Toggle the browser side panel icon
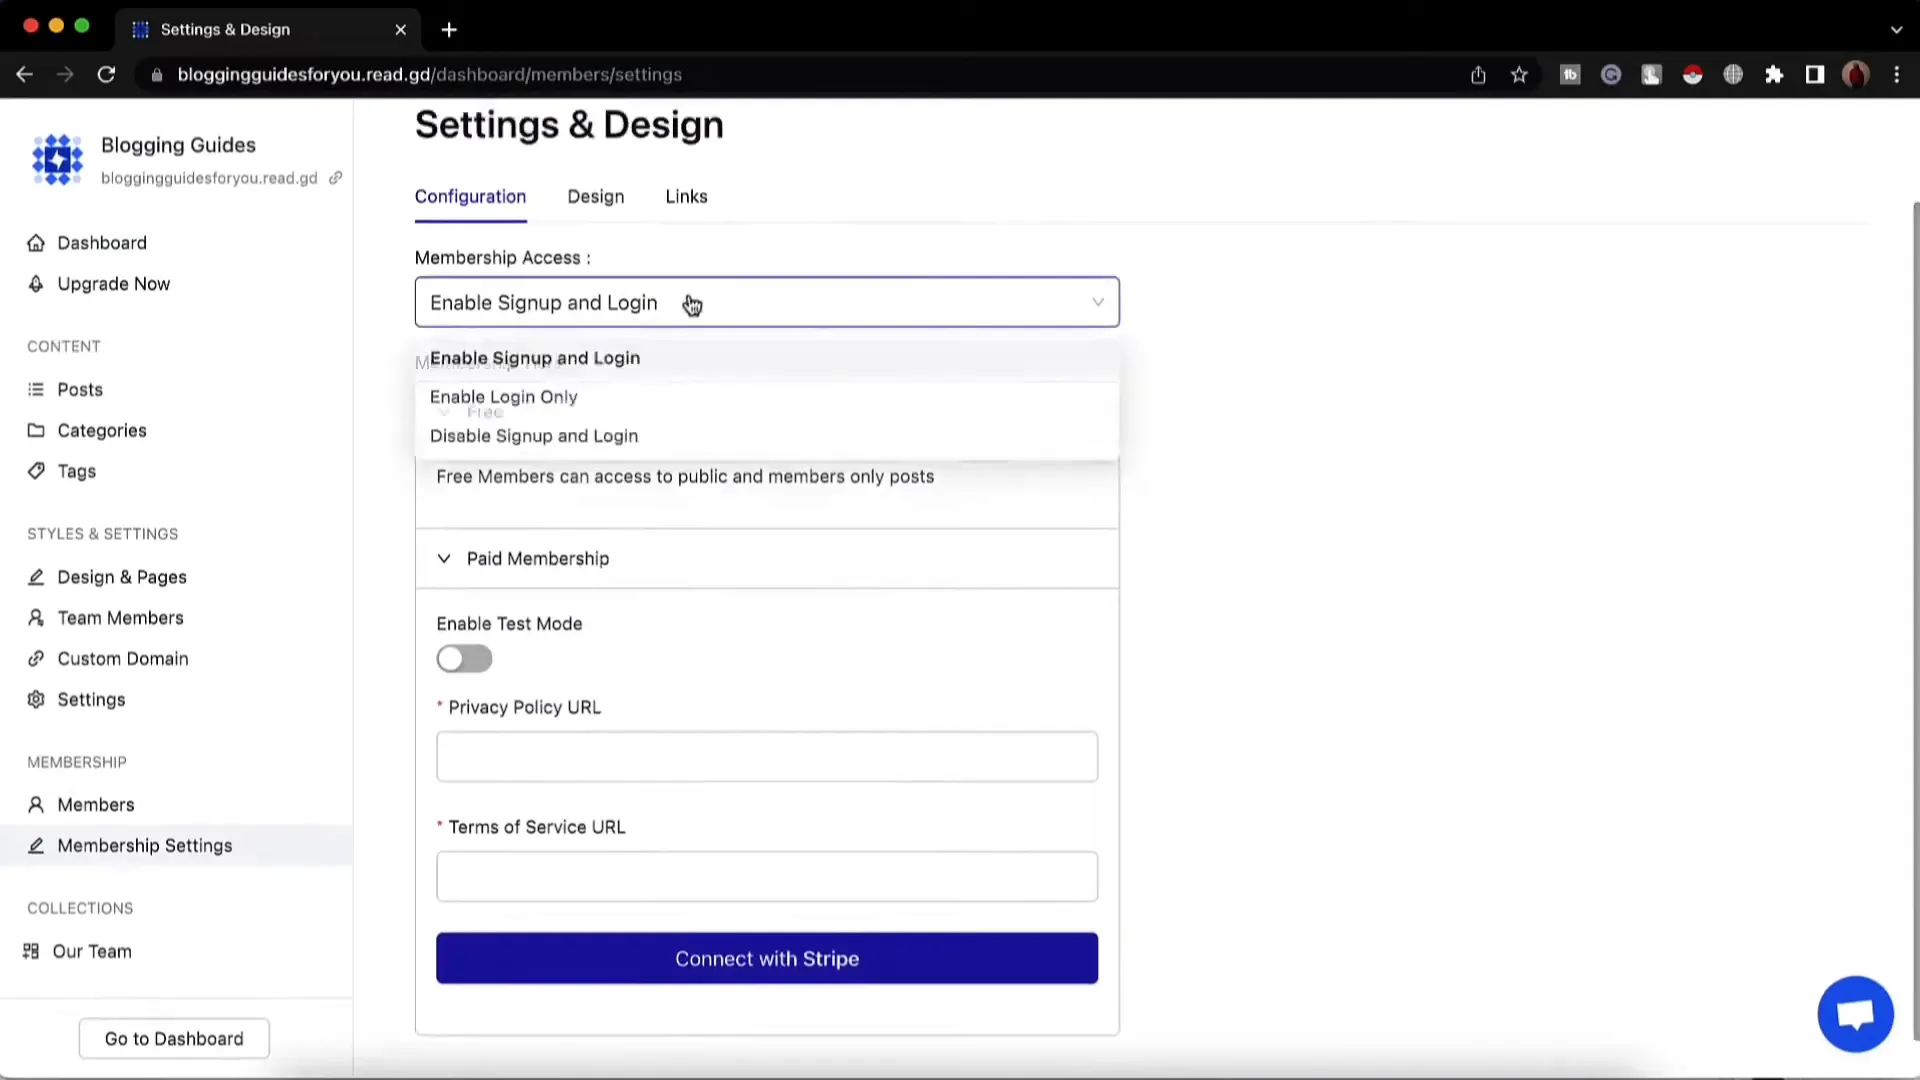Viewport: 1920px width, 1080px height. tap(1815, 75)
